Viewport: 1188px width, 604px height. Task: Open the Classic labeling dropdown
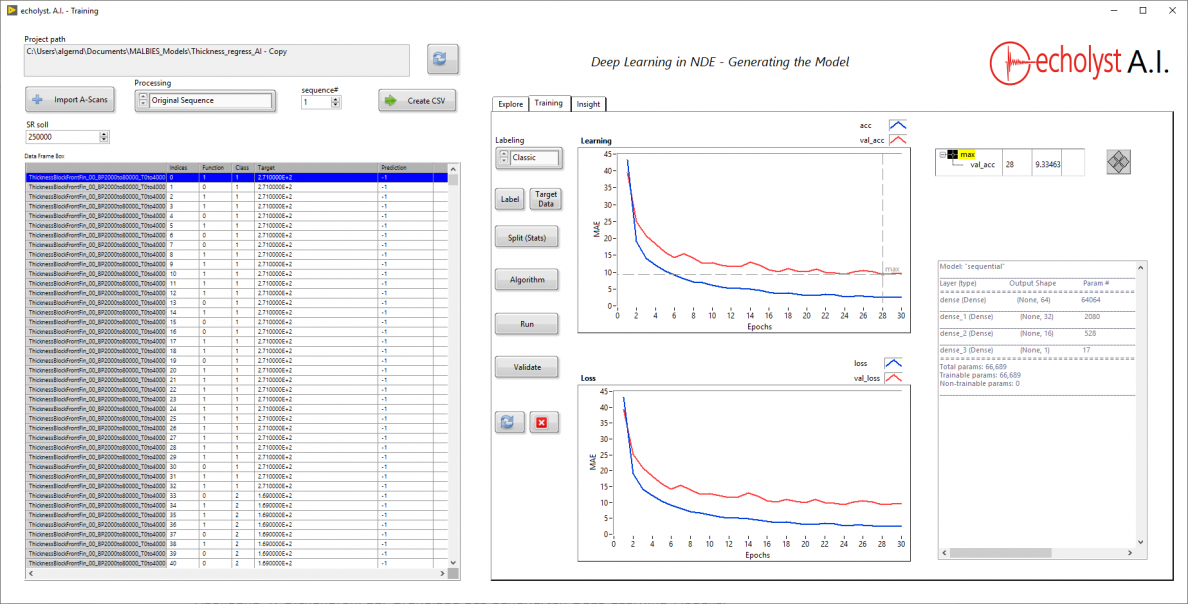point(536,157)
